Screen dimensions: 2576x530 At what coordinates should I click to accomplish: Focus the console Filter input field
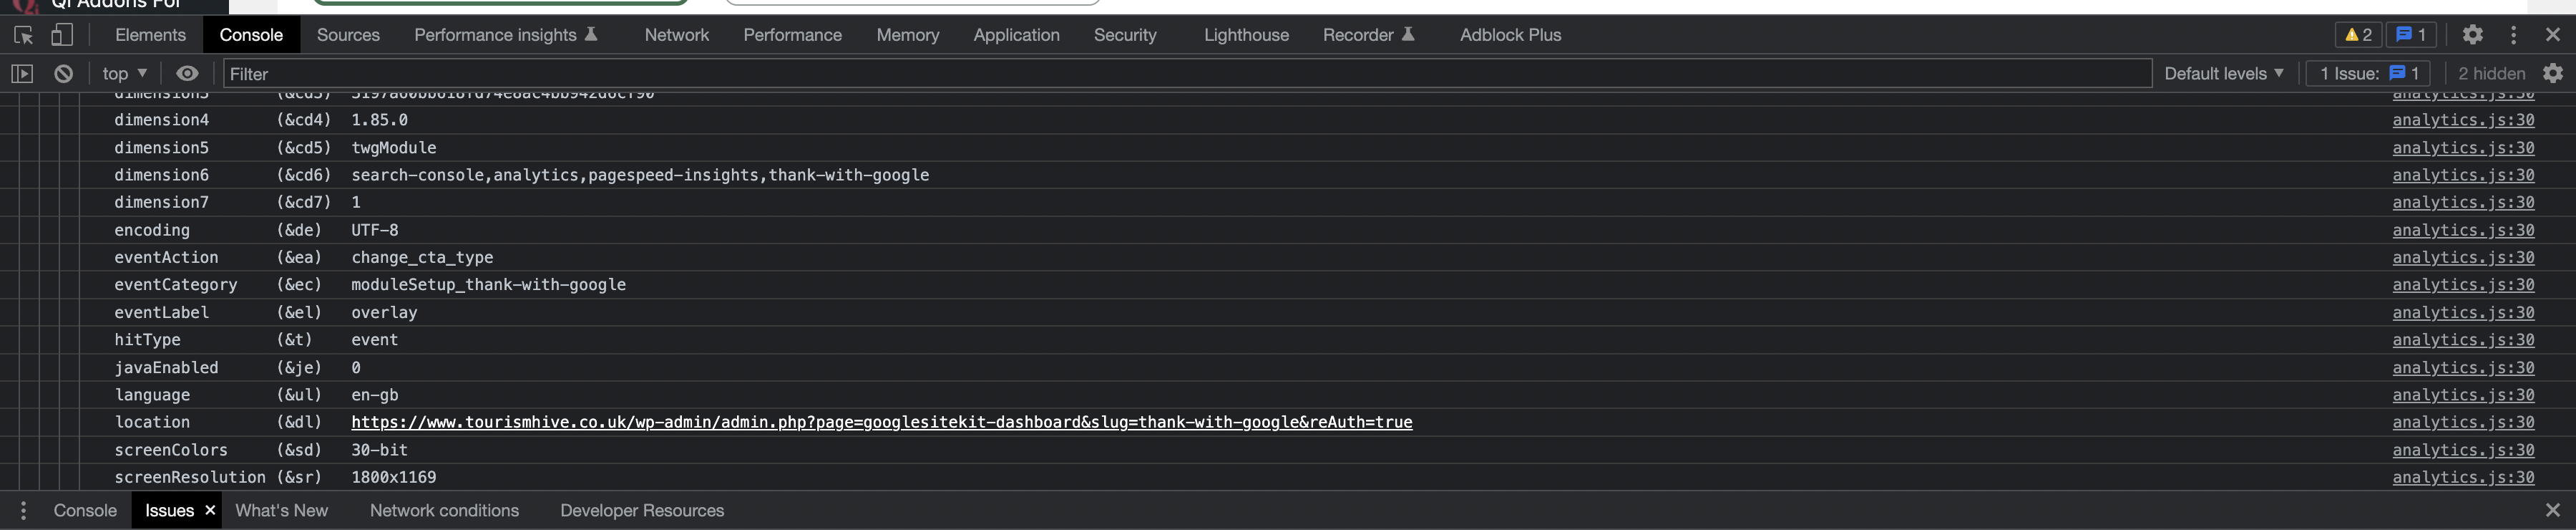1187,74
